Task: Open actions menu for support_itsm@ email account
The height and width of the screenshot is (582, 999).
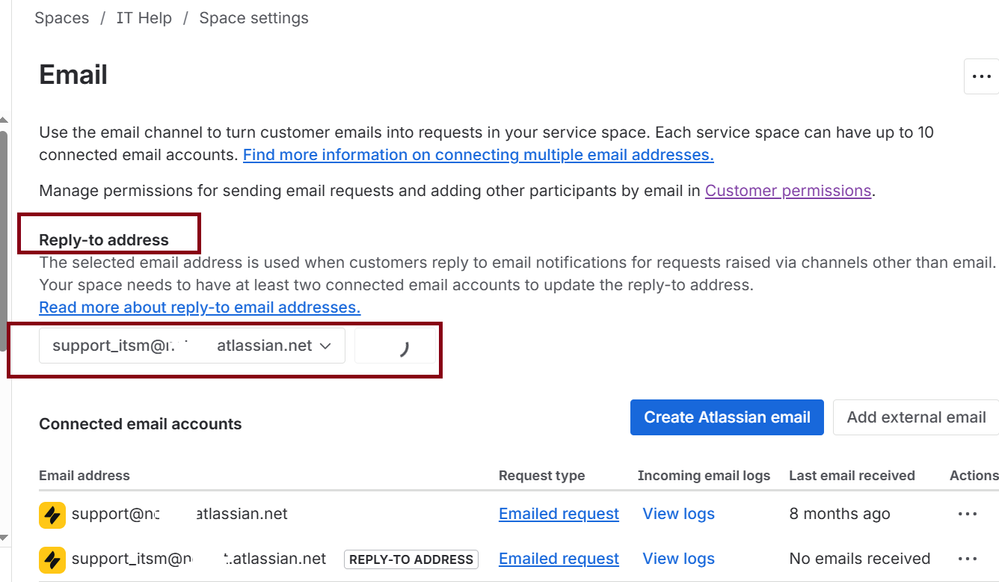Action: pyautogui.click(x=967, y=559)
